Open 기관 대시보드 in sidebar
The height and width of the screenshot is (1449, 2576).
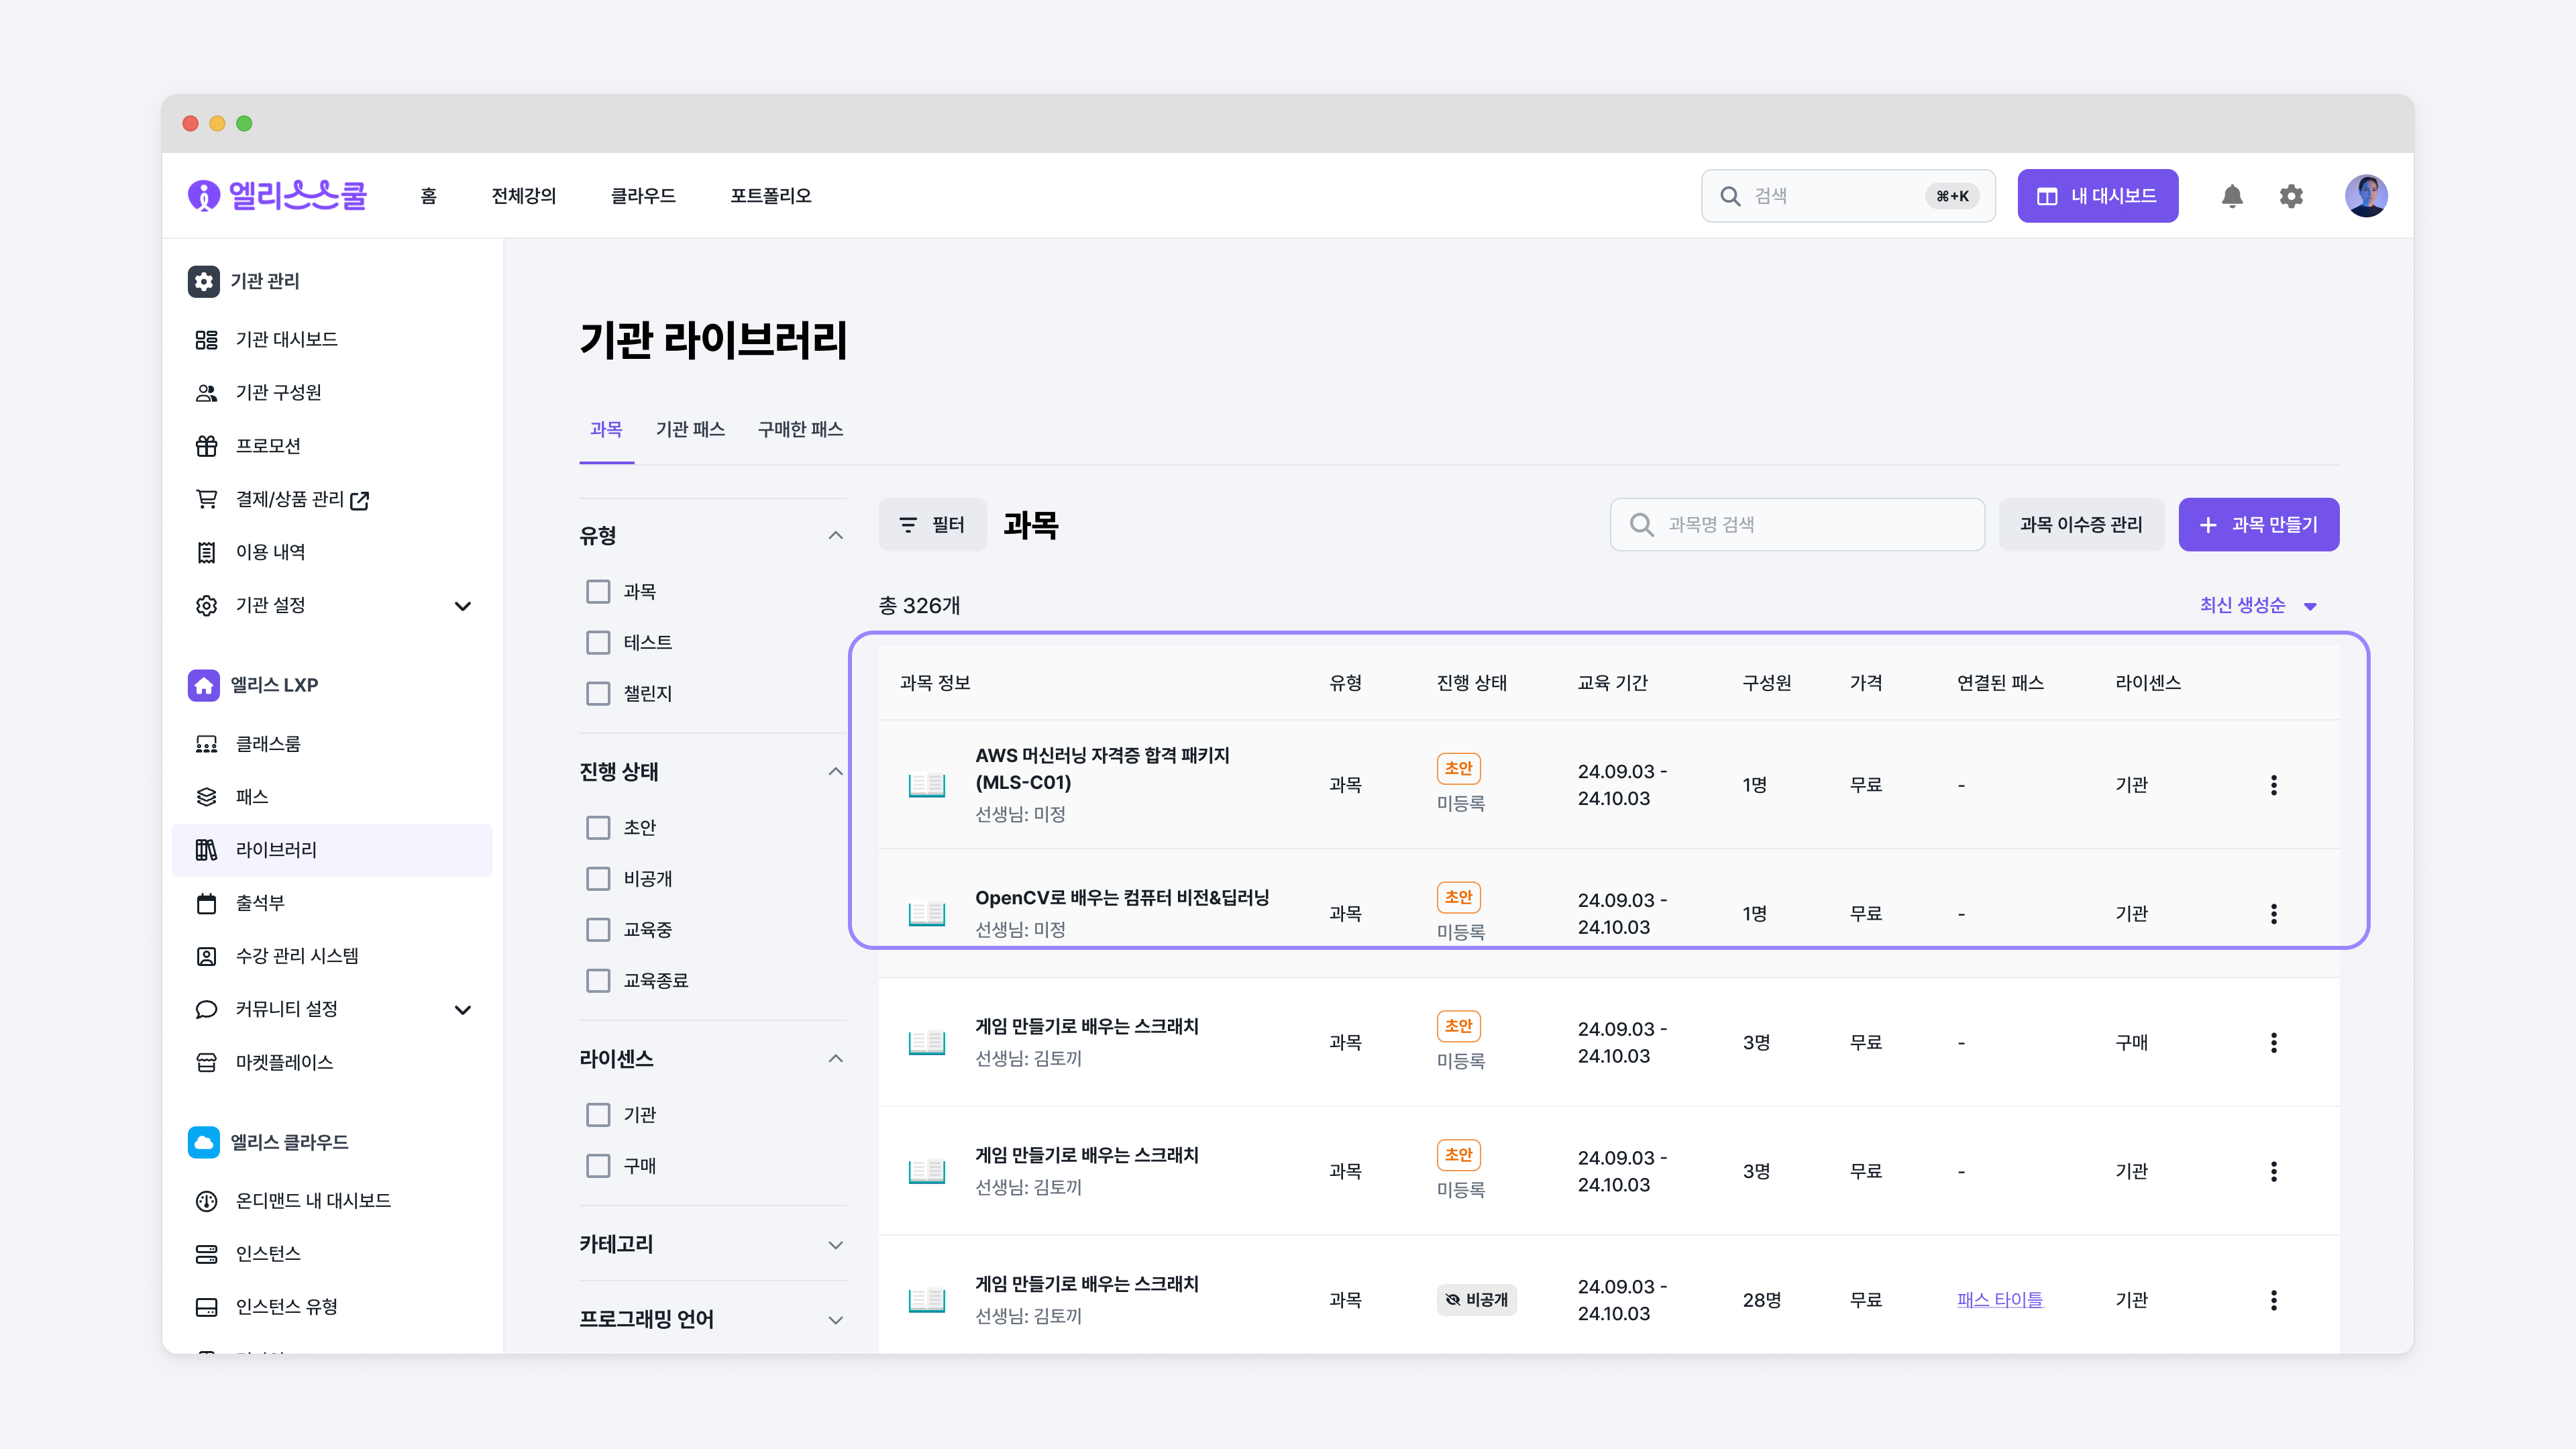(x=332, y=340)
